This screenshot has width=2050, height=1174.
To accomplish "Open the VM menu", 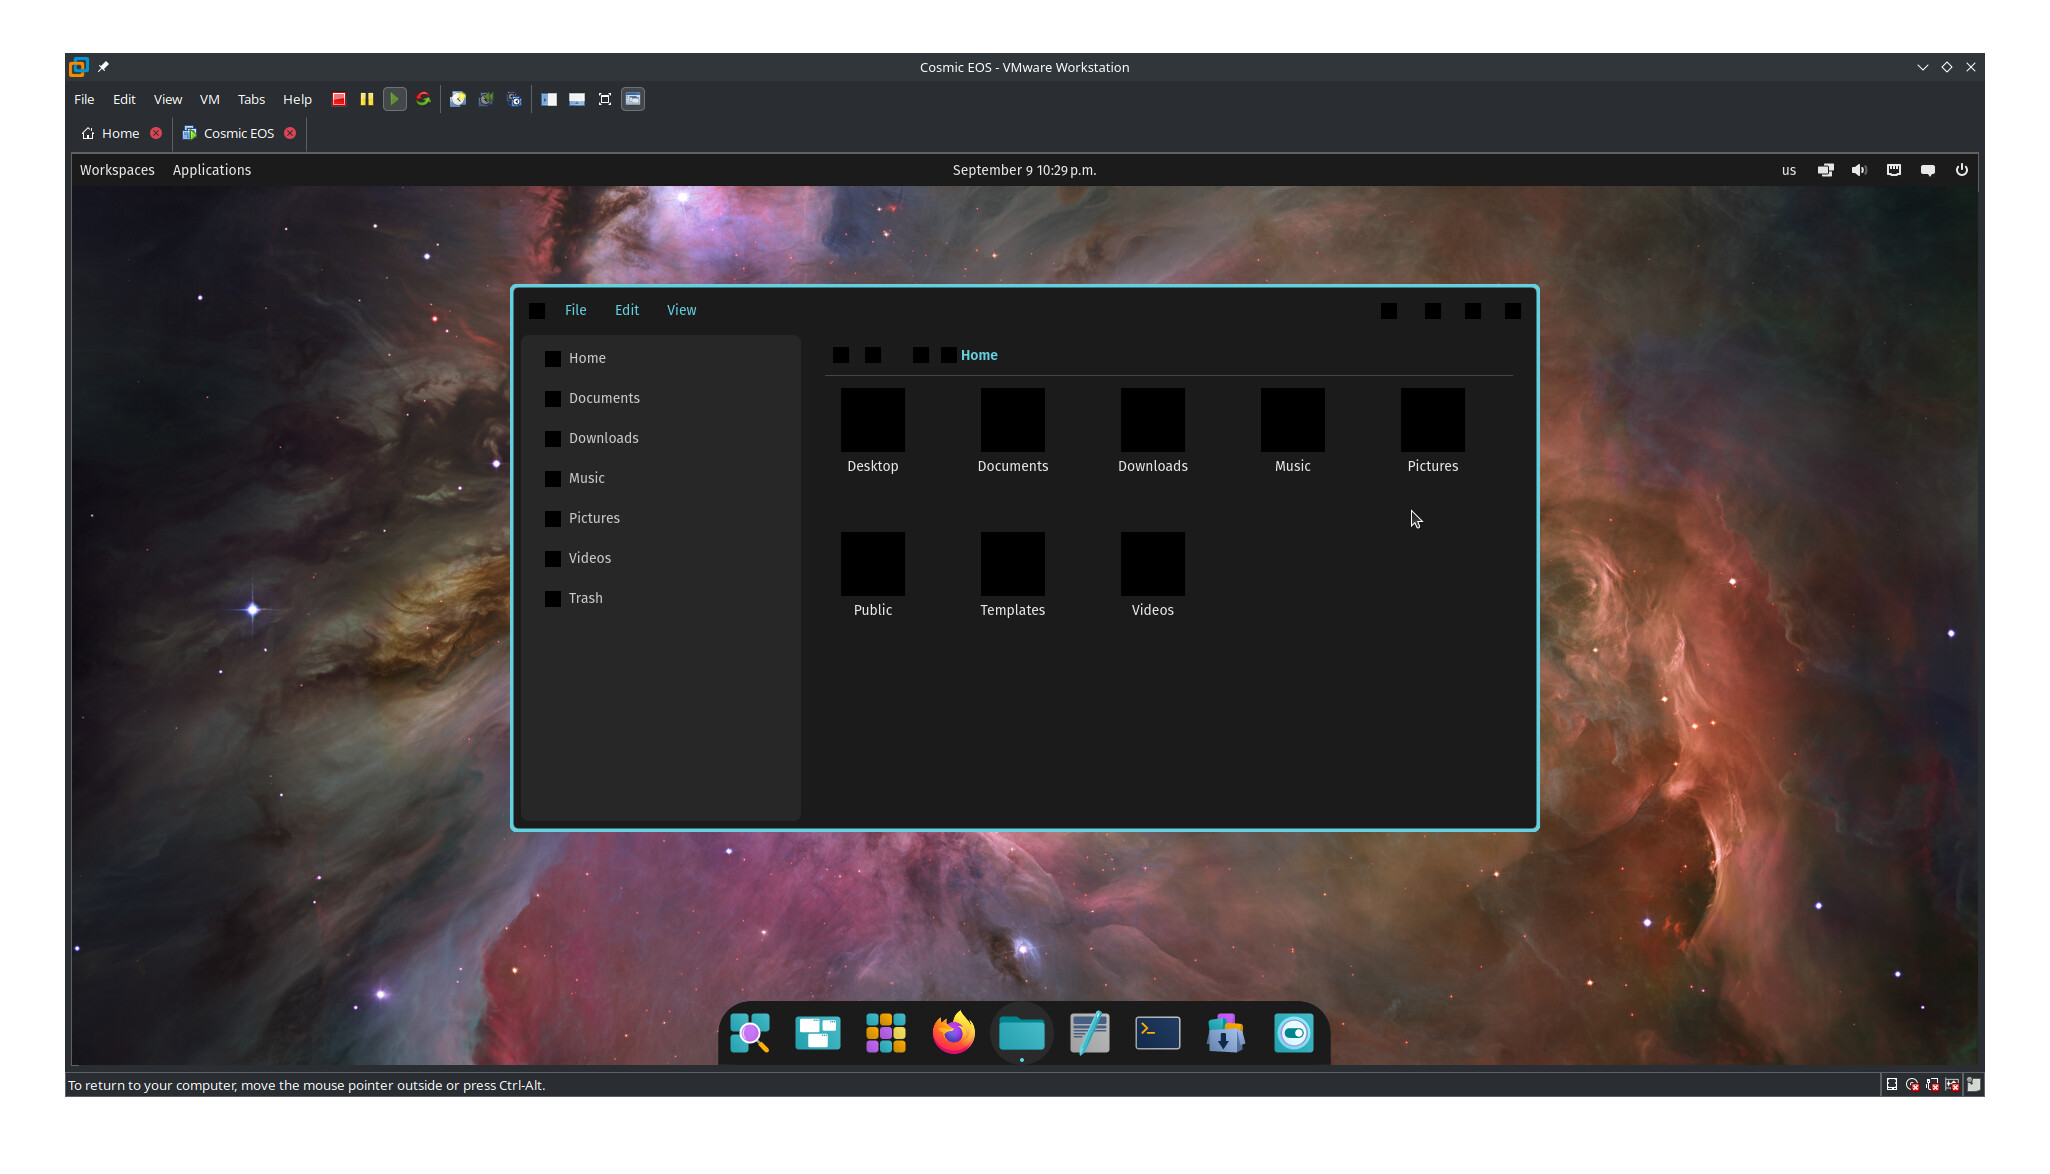I will (209, 99).
